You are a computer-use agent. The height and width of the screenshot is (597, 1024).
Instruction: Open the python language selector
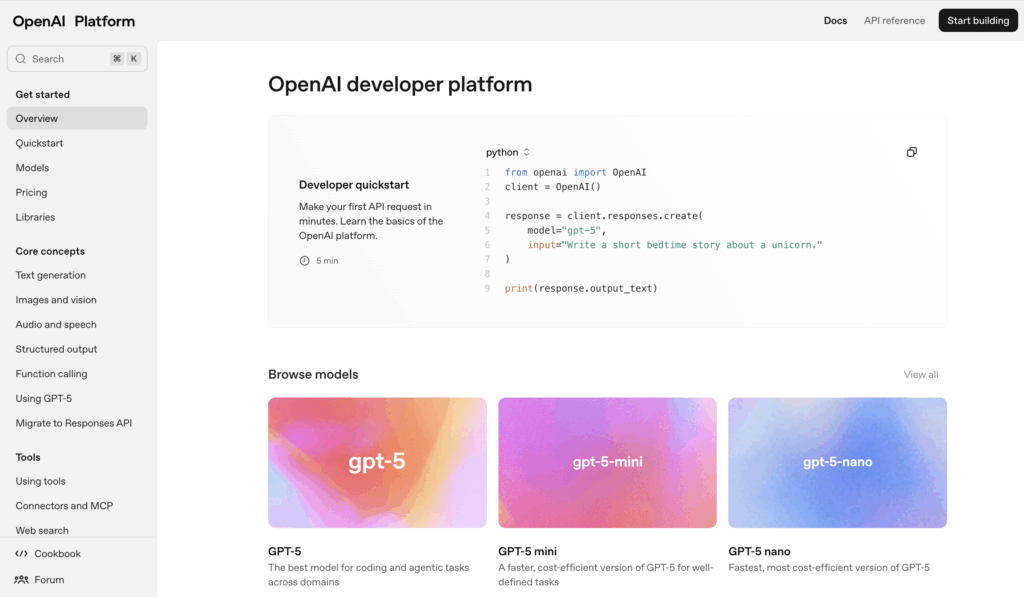(x=502, y=152)
